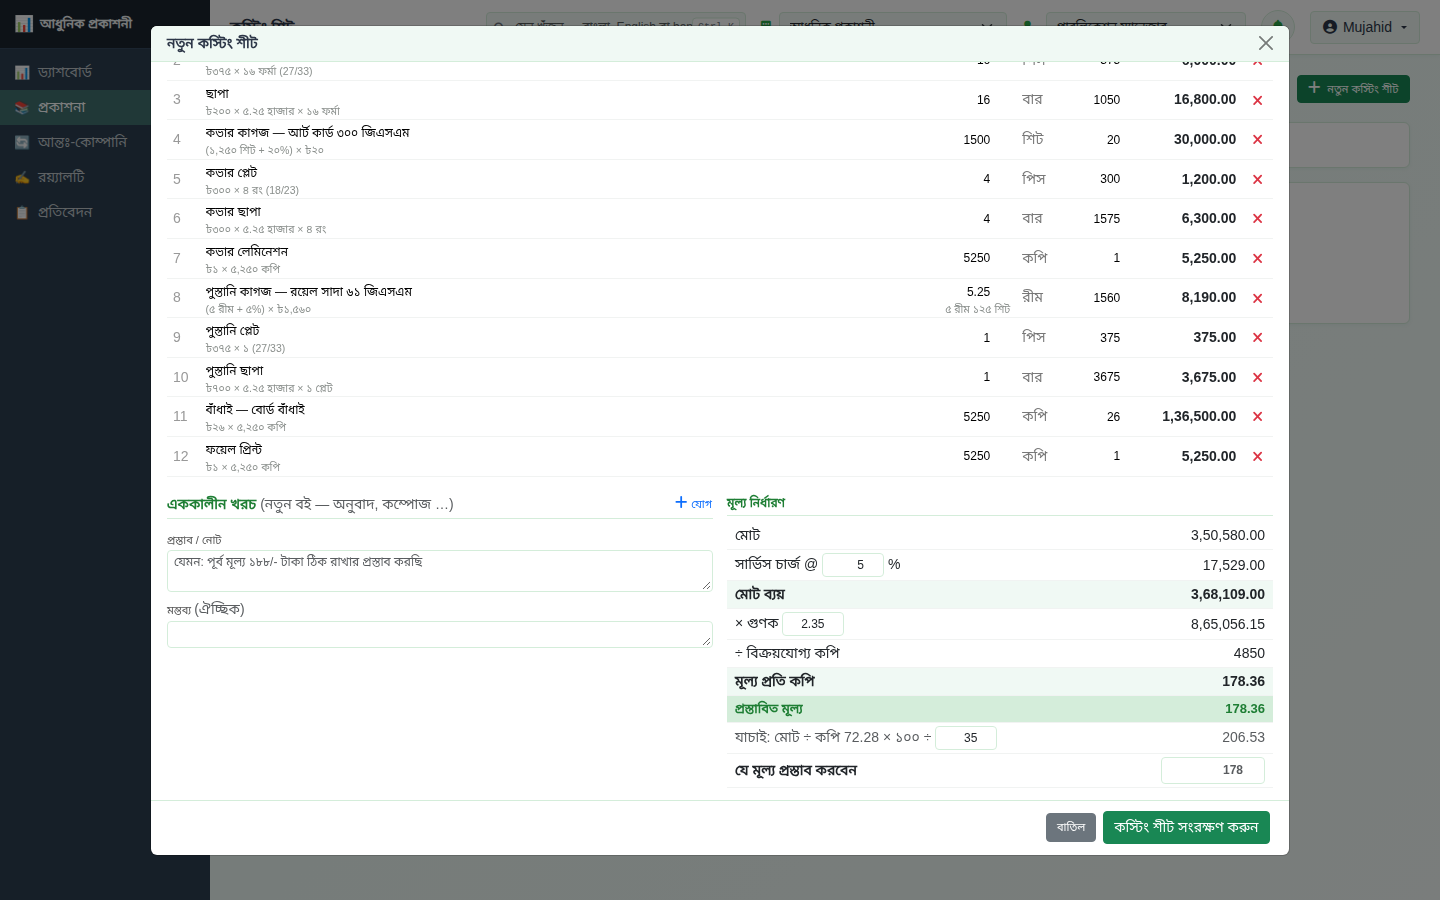This screenshot has height=900, width=1440.
Task: Add a one-time cost with যোগ
Action: [693, 503]
